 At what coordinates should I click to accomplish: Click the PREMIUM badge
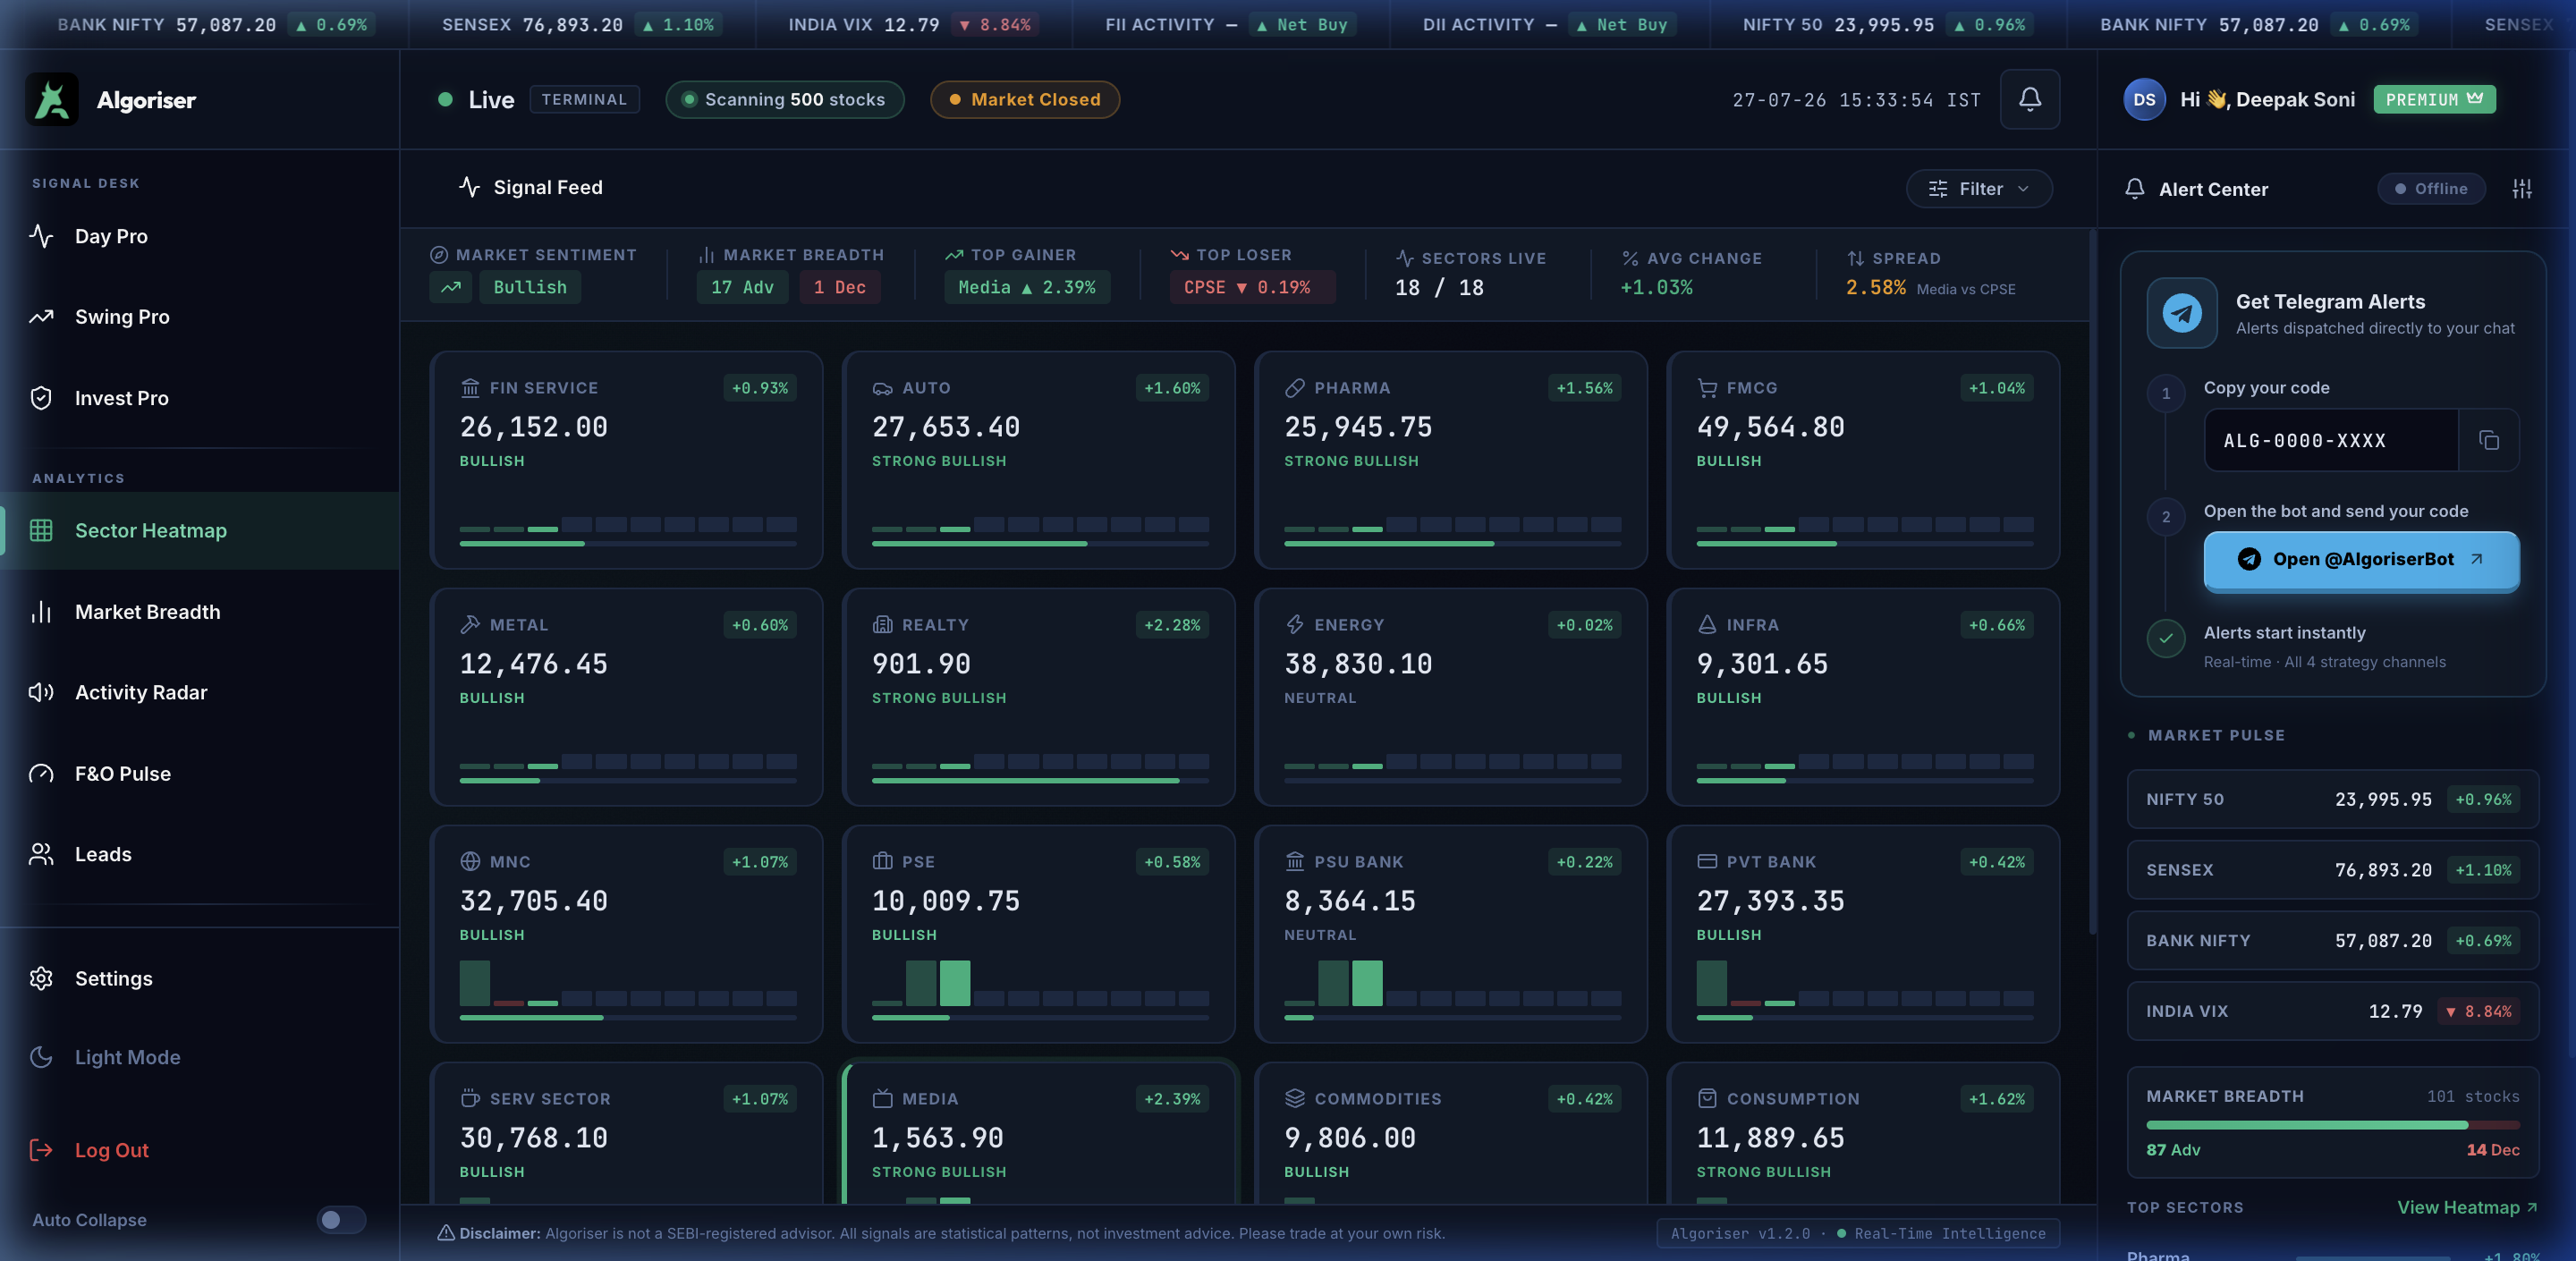pos(2434,99)
